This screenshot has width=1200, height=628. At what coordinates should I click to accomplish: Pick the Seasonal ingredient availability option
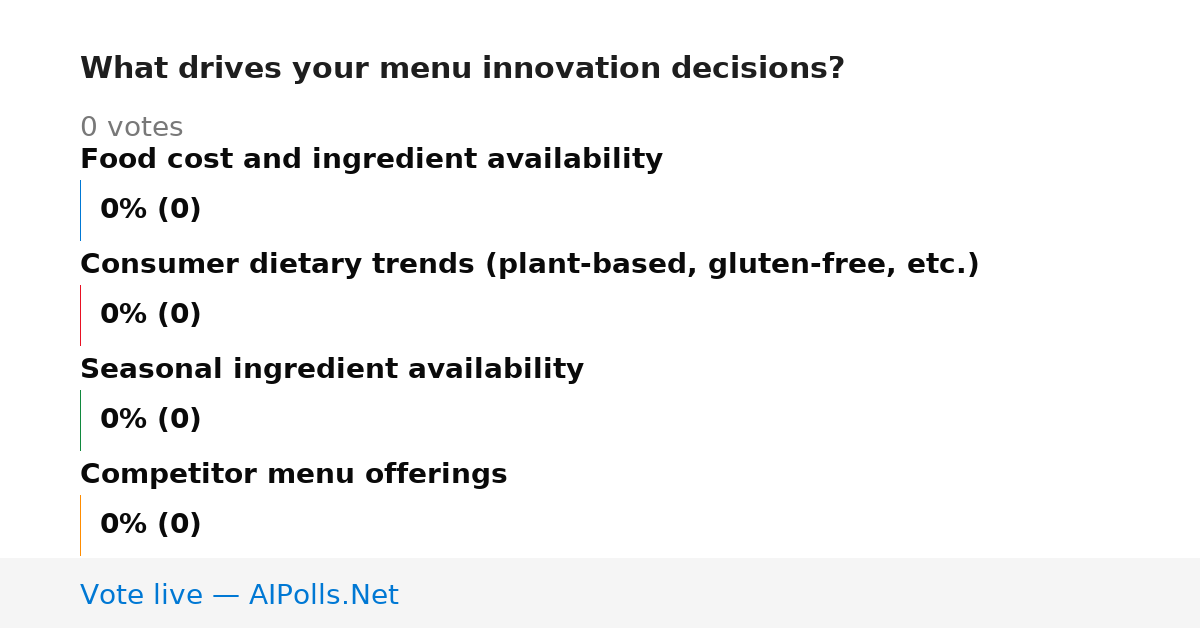click(332, 370)
